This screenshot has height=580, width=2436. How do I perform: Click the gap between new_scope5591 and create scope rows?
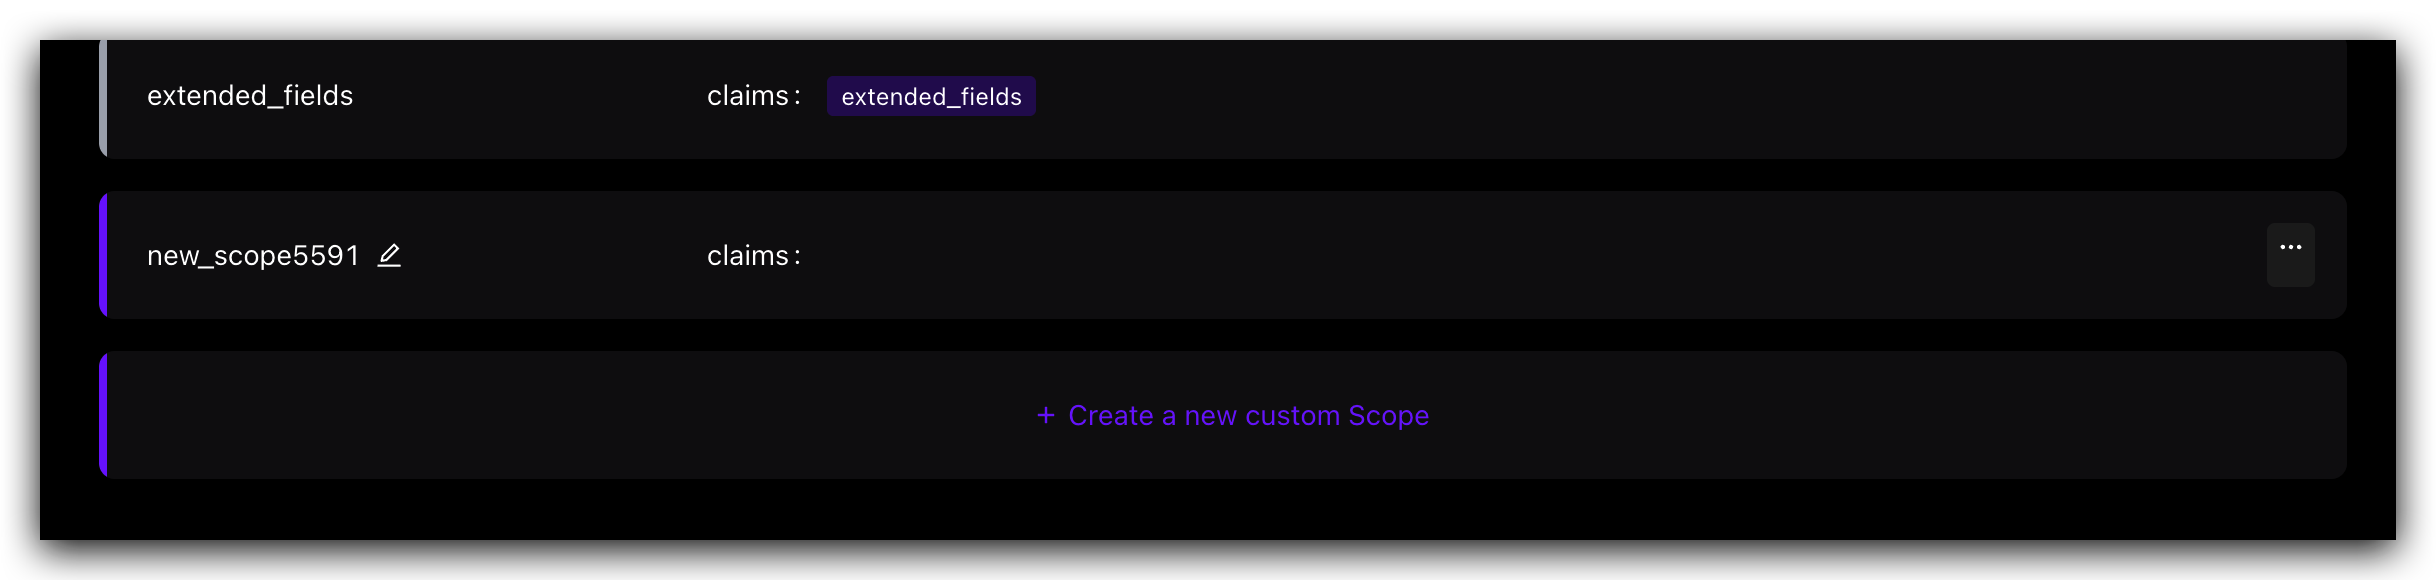[1222, 335]
